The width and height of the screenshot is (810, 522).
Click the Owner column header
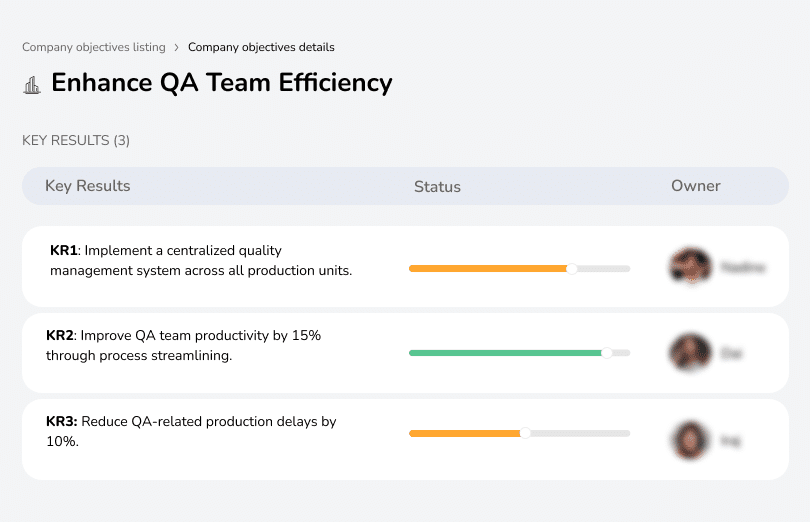695,186
